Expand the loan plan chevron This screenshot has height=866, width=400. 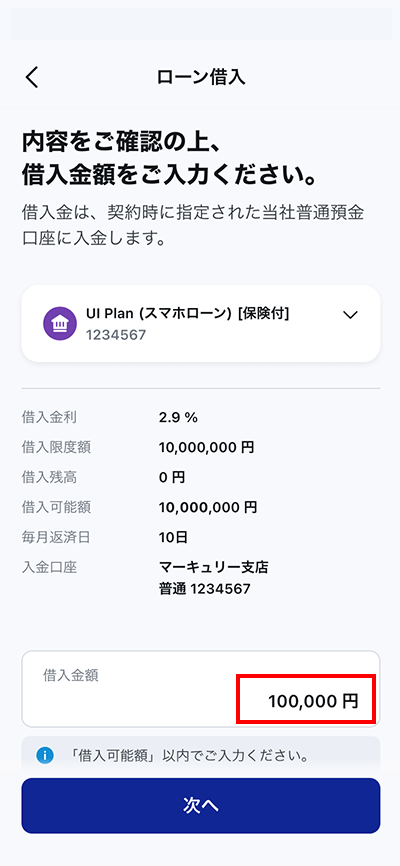pyautogui.click(x=350, y=315)
